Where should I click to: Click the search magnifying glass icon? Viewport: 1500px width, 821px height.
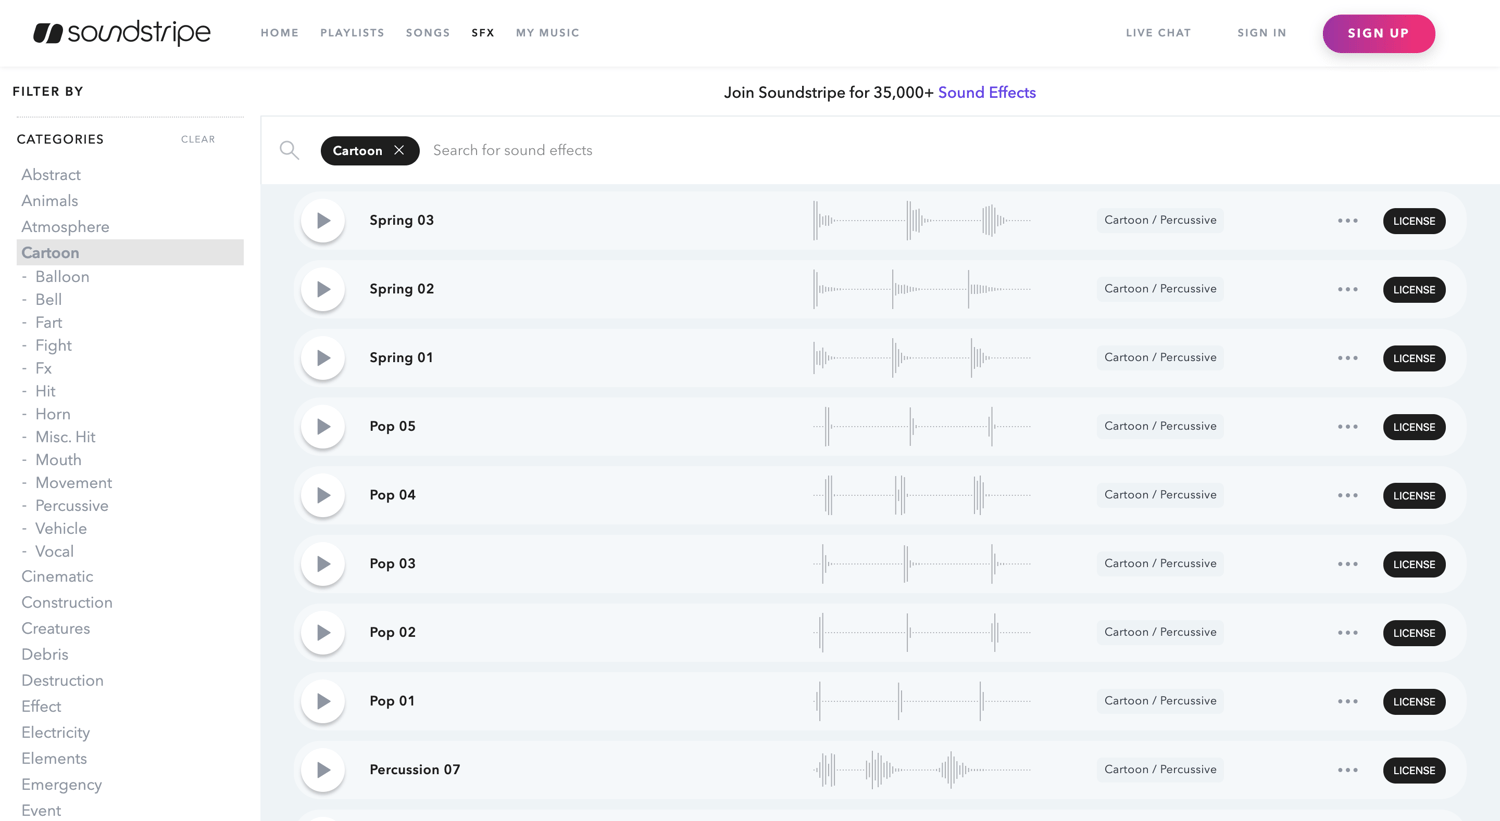pyautogui.click(x=289, y=149)
